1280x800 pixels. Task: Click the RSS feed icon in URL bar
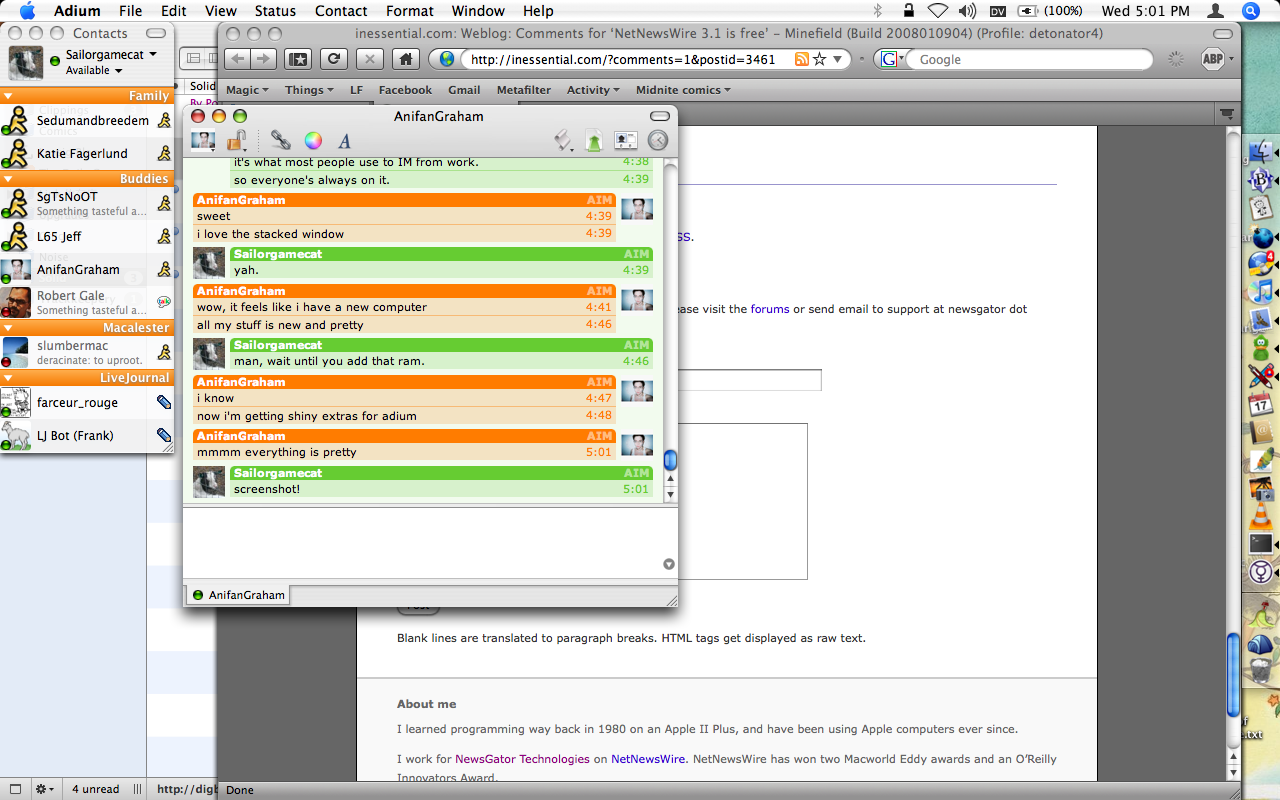pyautogui.click(x=801, y=59)
